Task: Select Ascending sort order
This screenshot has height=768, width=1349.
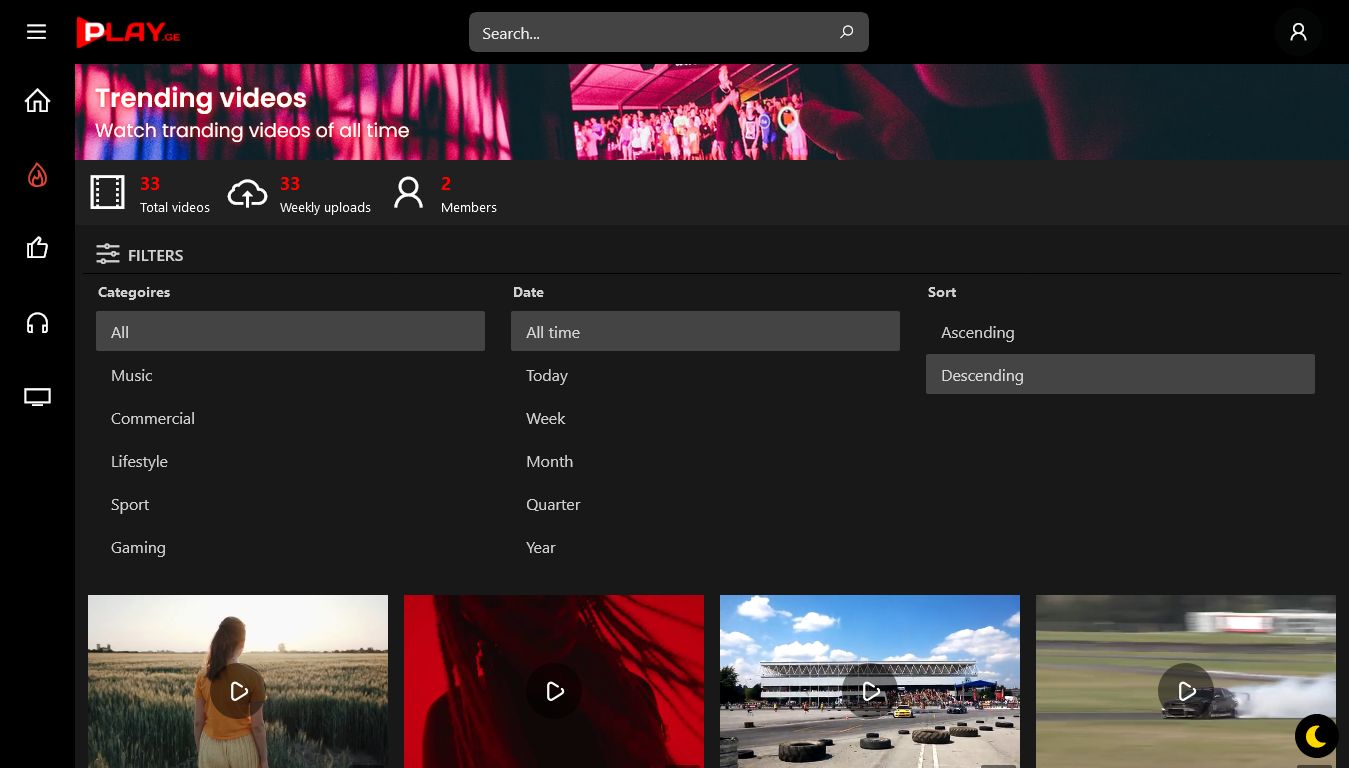Action: click(x=977, y=332)
